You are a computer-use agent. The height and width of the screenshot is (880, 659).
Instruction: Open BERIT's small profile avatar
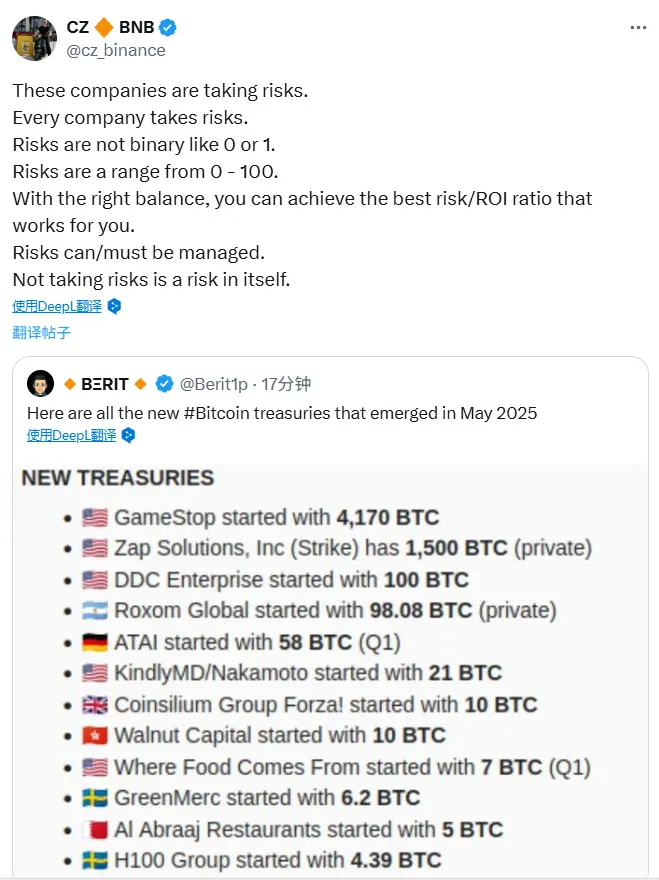click(x=40, y=383)
